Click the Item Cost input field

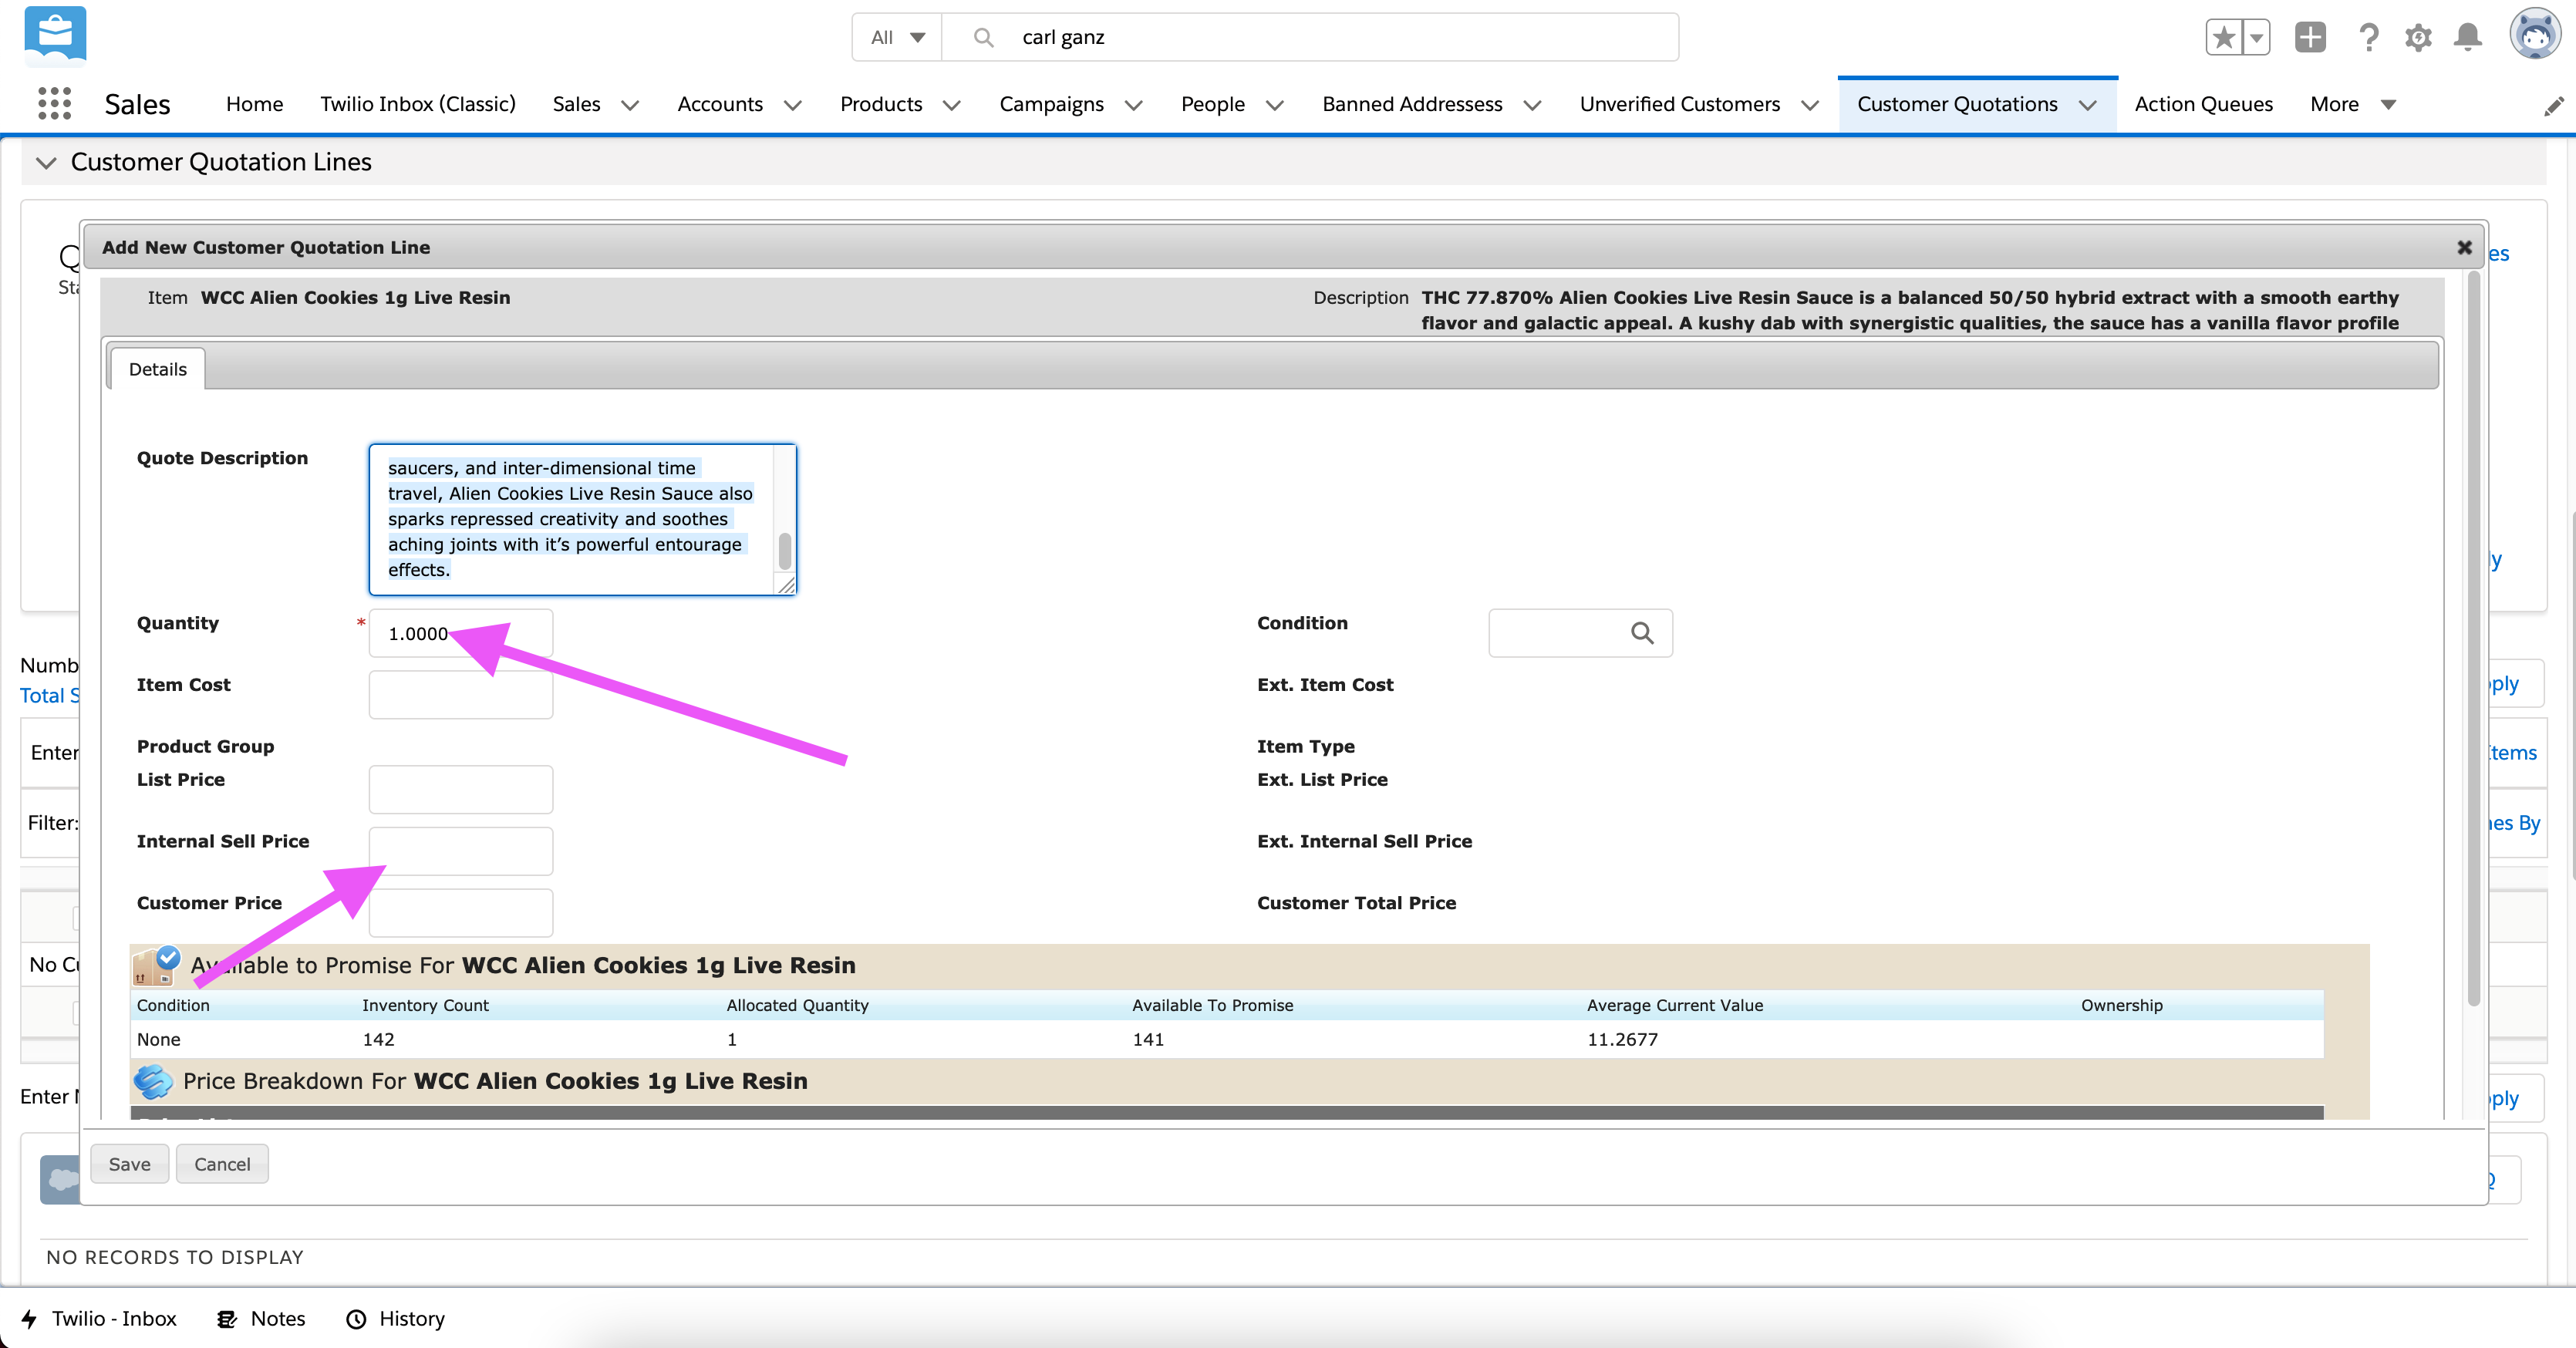[460, 695]
